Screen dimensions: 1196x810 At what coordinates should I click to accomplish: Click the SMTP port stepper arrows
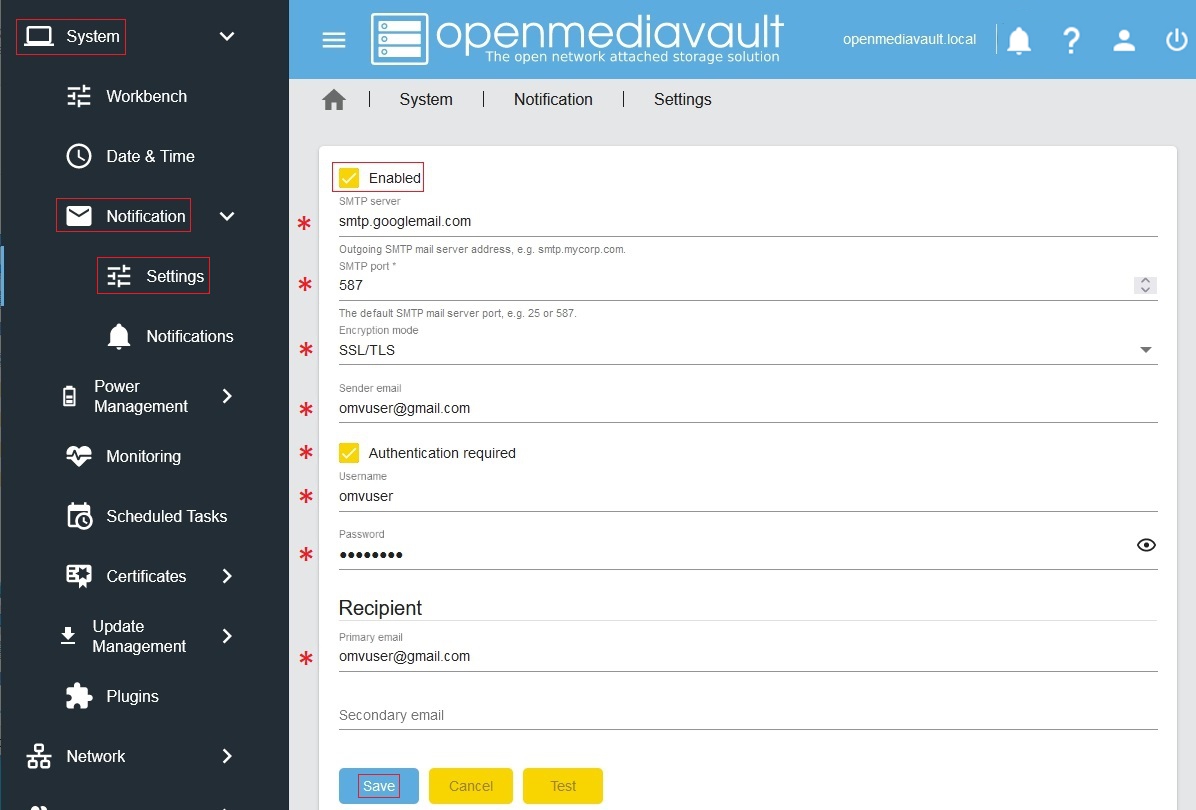pyautogui.click(x=1145, y=285)
